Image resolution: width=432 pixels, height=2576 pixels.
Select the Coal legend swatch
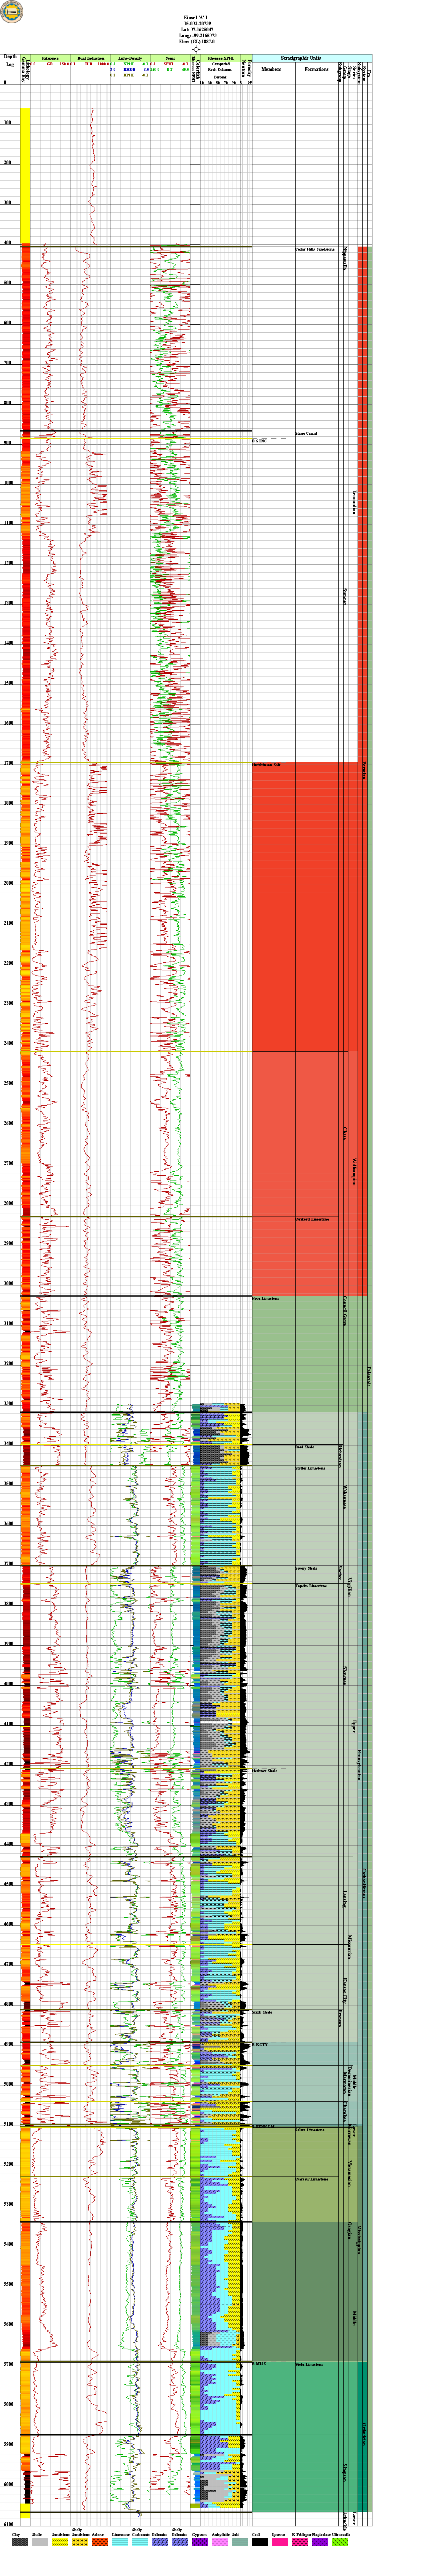[x=260, y=2541]
